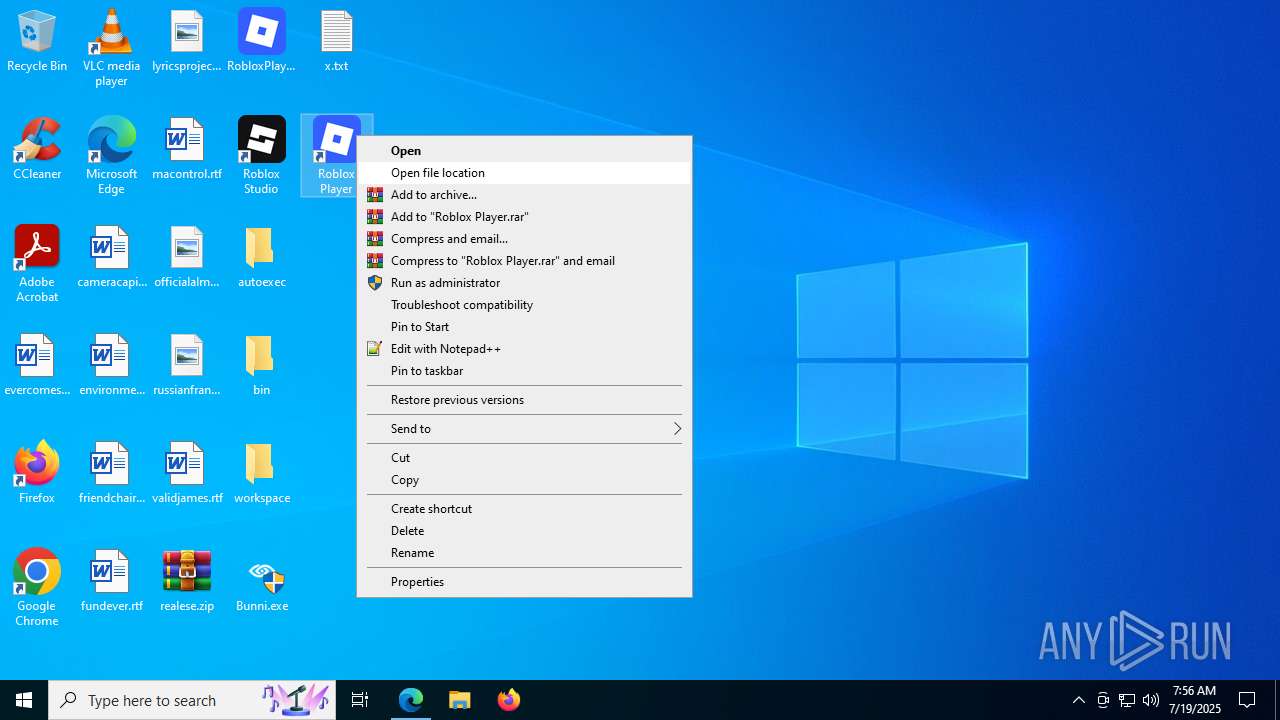This screenshot has height=720, width=1280.
Task: Choose Open in the context menu
Action: click(524, 151)
